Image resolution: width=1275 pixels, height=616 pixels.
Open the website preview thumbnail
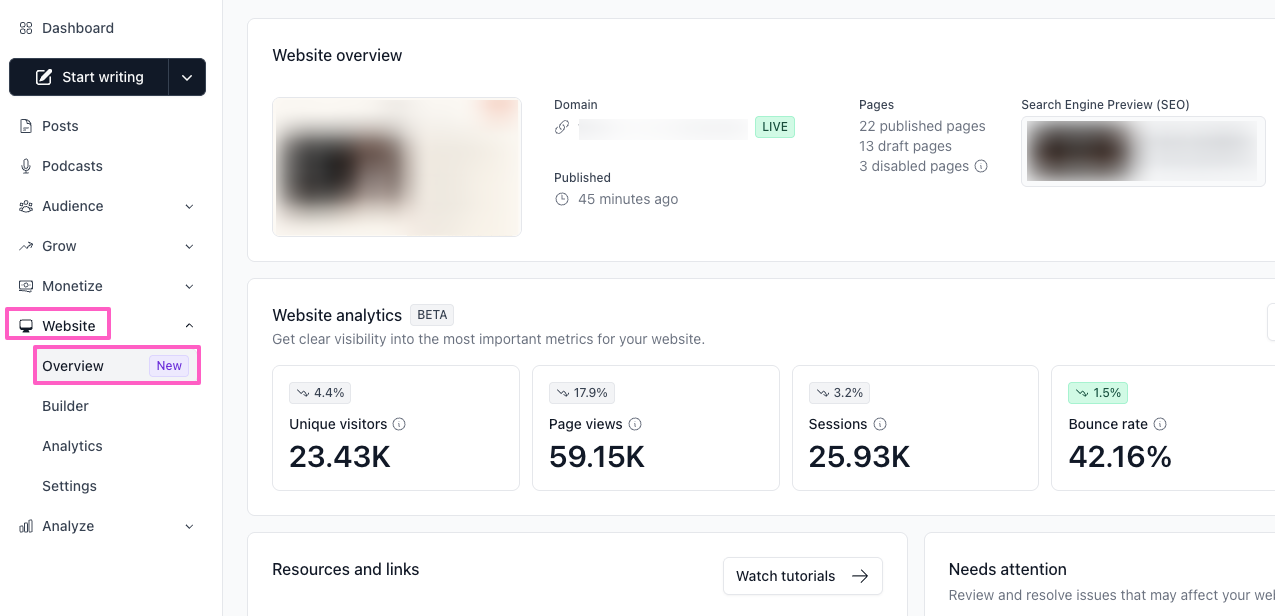click(397, 167)
